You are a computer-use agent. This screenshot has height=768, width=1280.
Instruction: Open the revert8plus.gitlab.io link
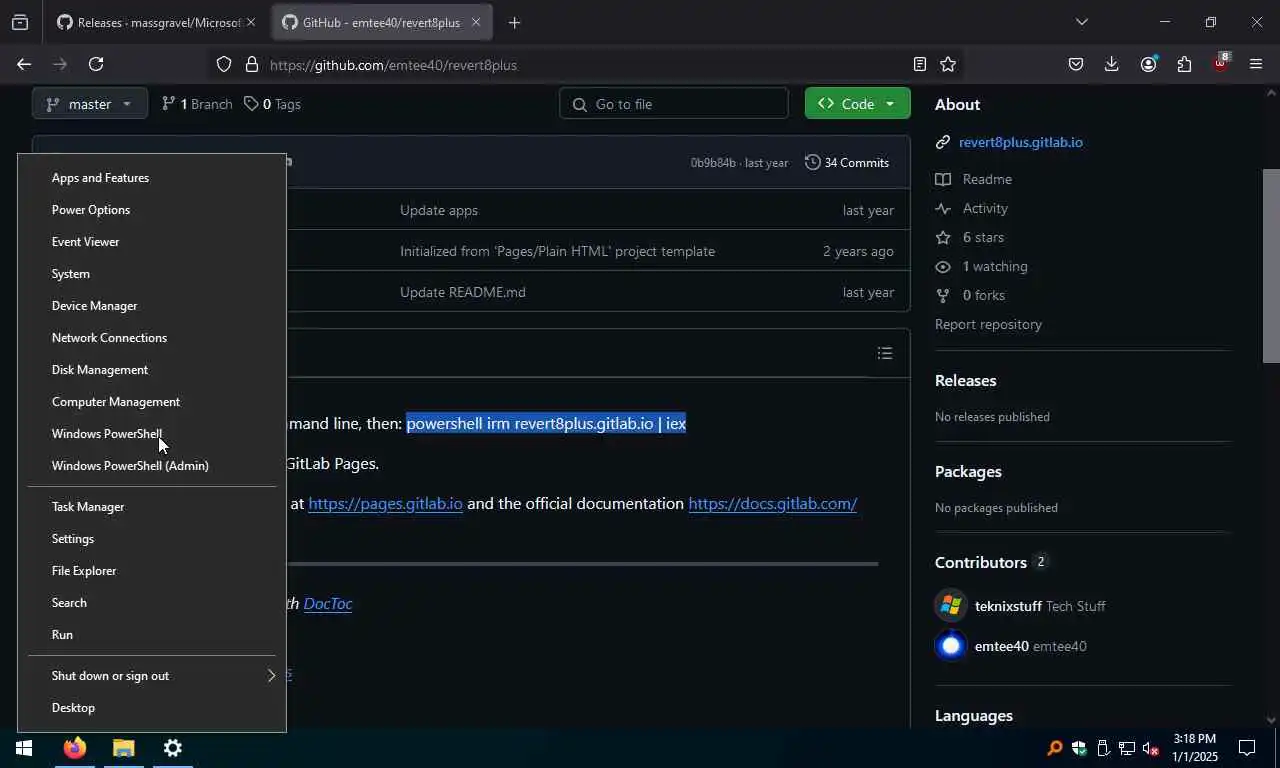[x=1021, y=142]
